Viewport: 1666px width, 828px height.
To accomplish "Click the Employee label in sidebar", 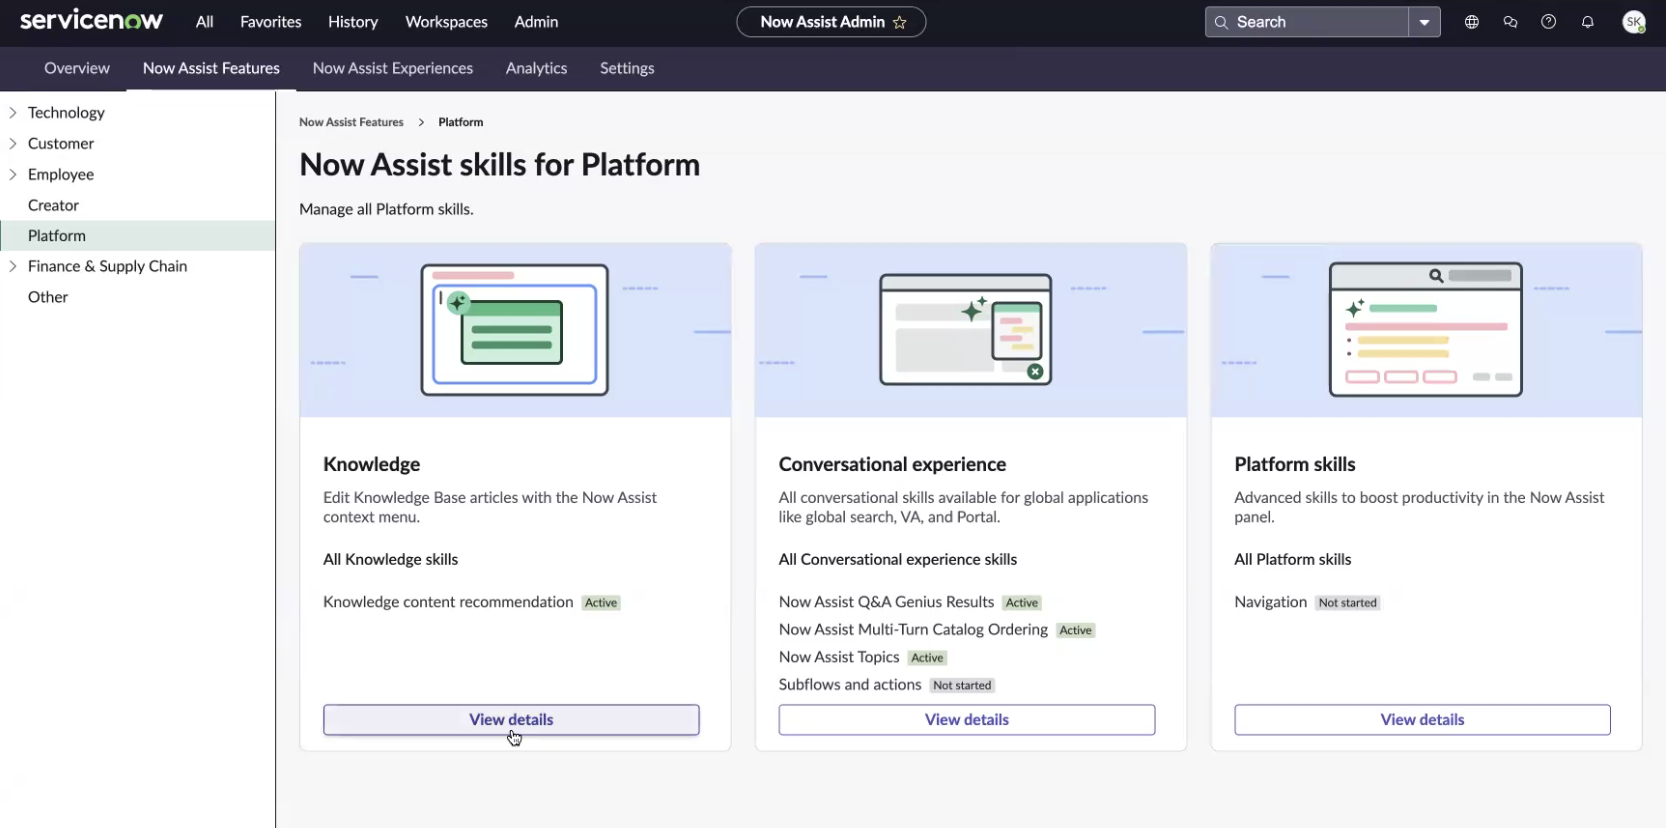I will (x=61, y=174).
